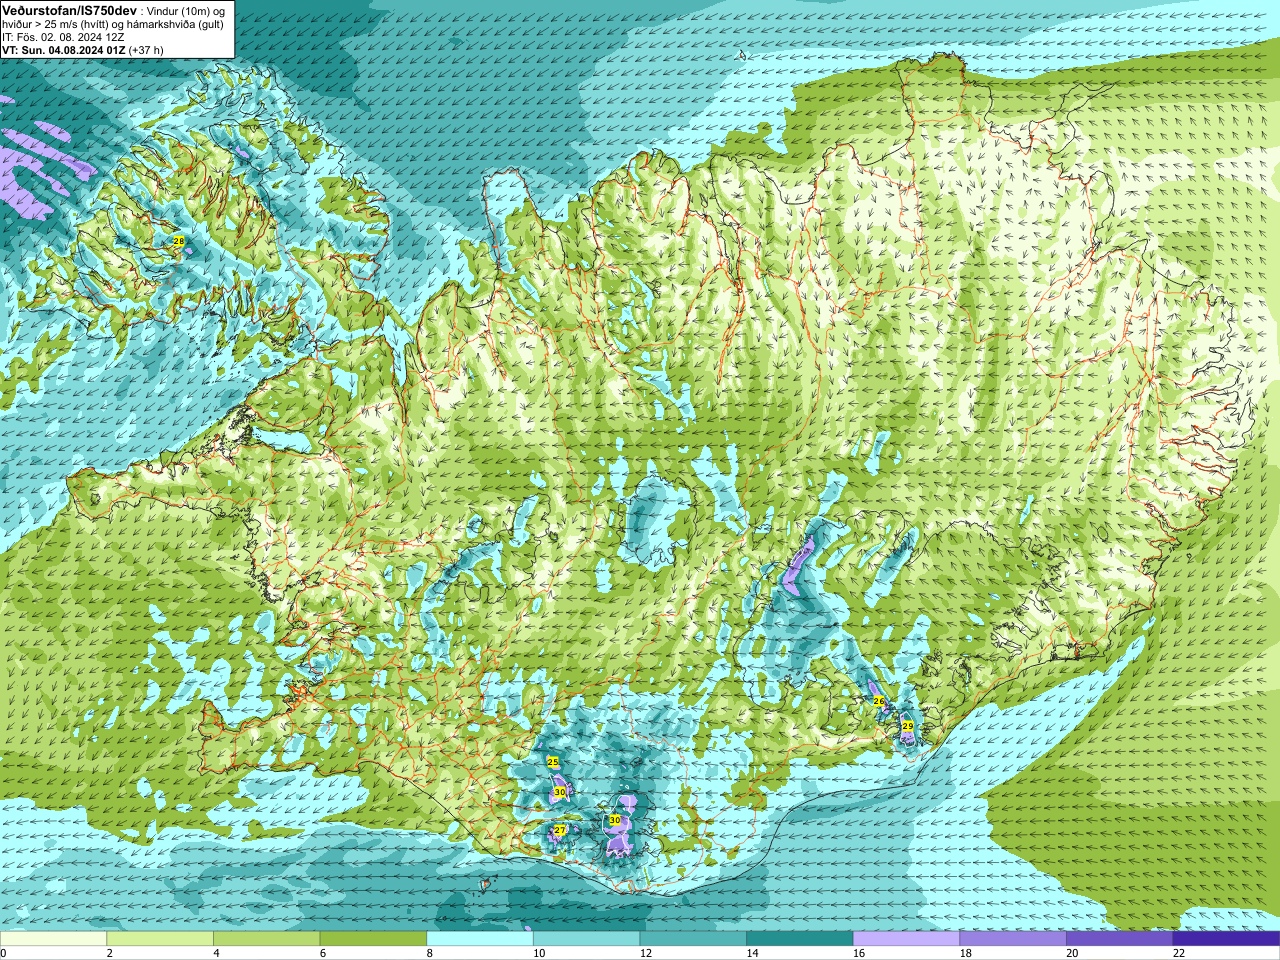Select the yellow "29" gust label
1280x960 pixels.
click(x=907, y=726)
